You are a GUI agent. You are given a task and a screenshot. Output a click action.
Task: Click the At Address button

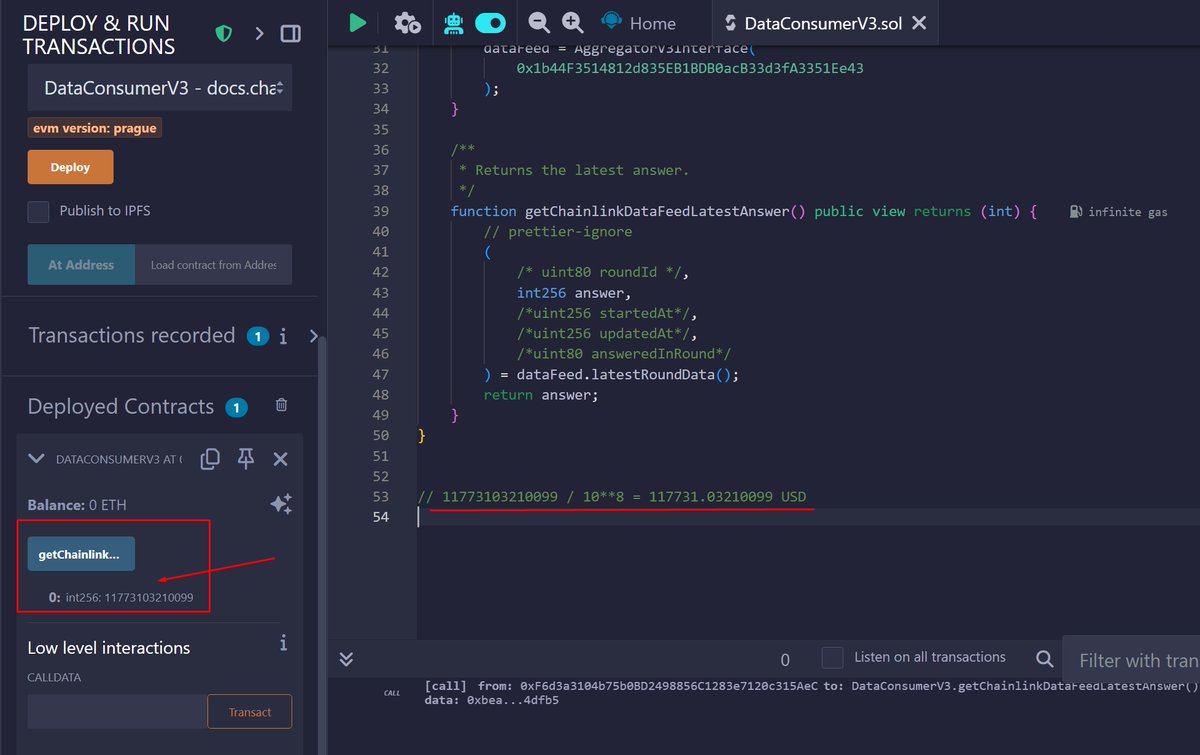click(x=81, y=265)
